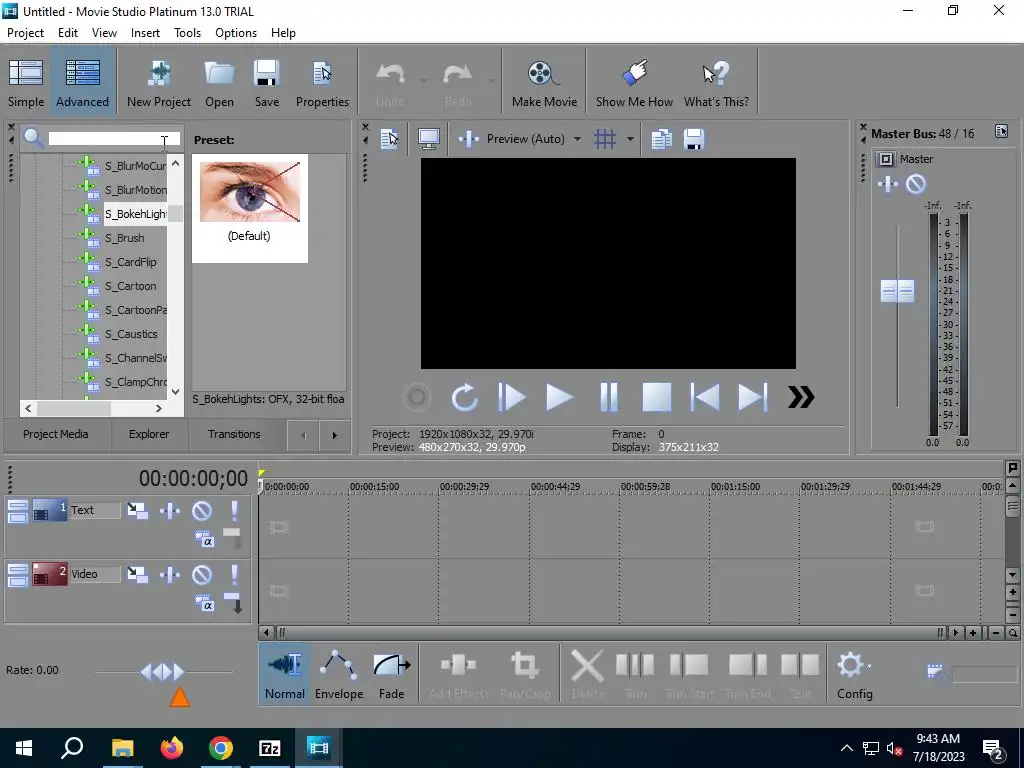Switch to Simple mode
This screenshot has height=768, width=1024.
coord(26,82)
